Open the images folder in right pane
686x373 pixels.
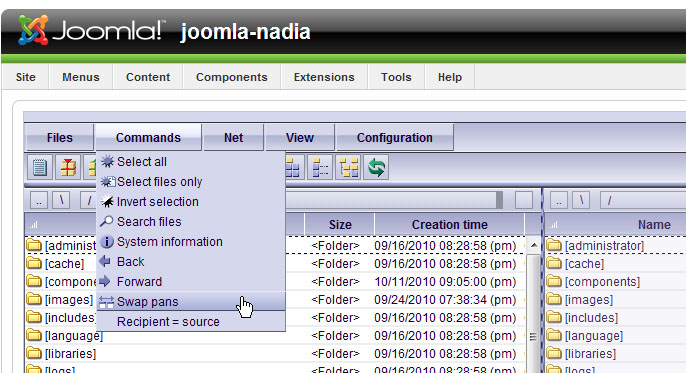tap(588, 300)
